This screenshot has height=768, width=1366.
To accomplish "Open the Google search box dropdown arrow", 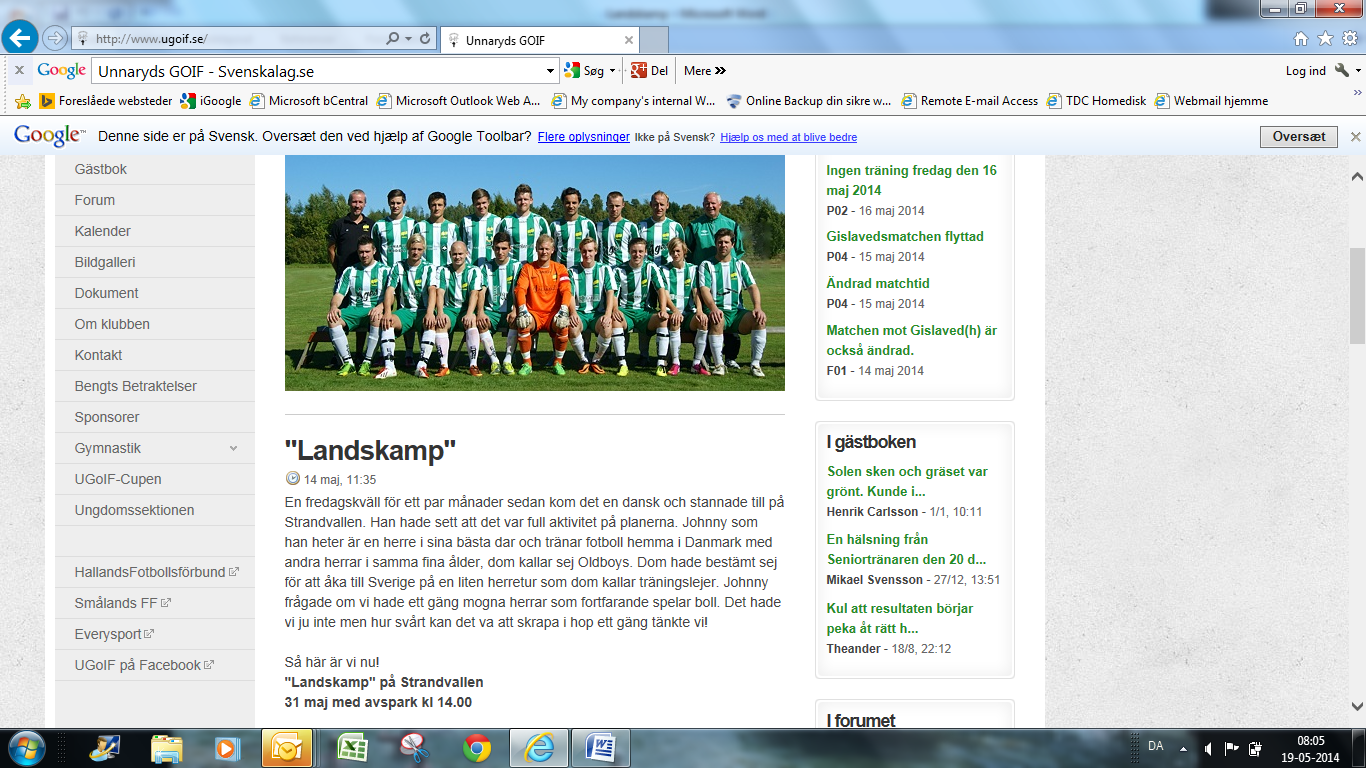I will coord(551,71).
